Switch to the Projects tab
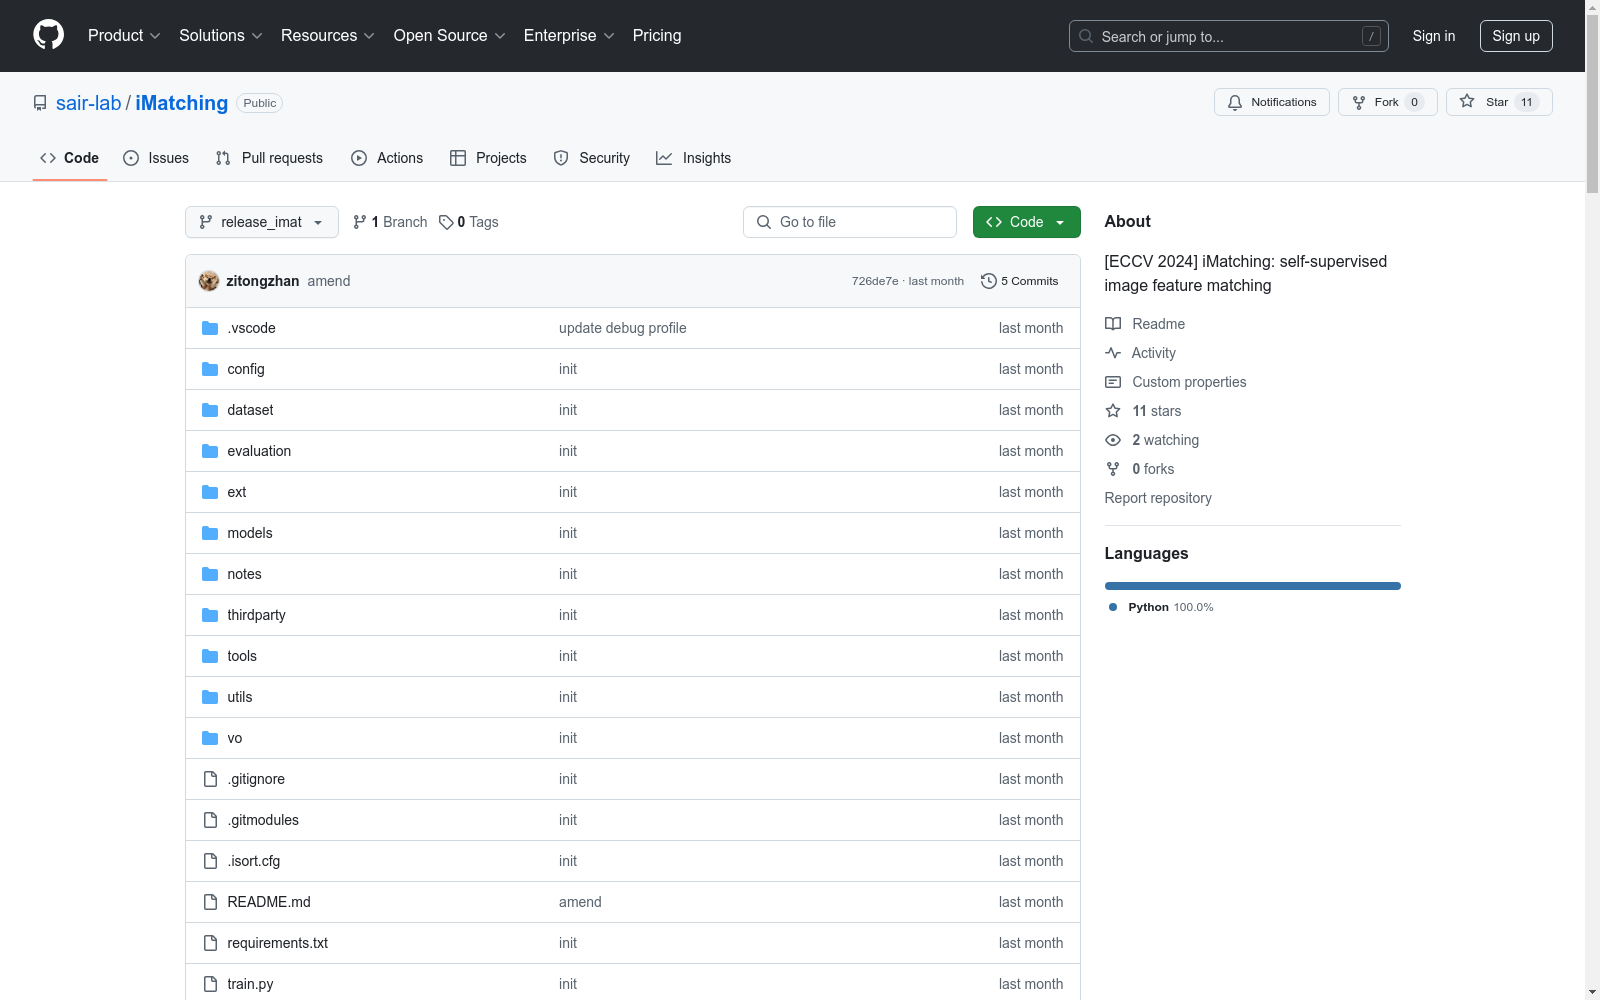The image size is (1600, 1000). point(488,158)
